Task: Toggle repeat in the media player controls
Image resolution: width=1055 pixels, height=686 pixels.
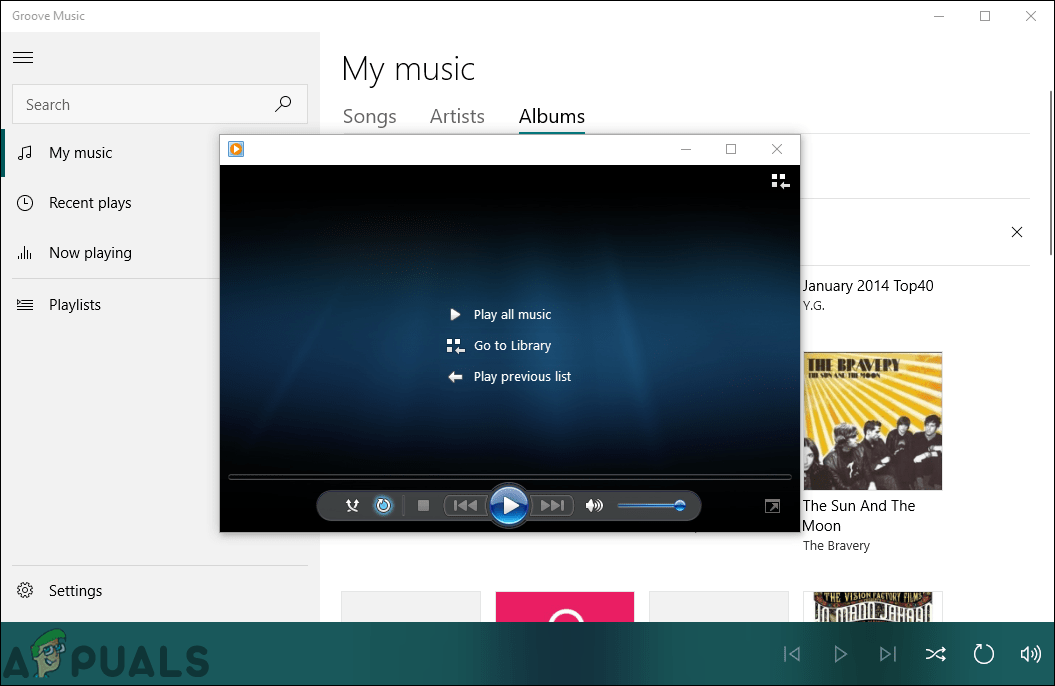Action: click(x=384, y=505)
